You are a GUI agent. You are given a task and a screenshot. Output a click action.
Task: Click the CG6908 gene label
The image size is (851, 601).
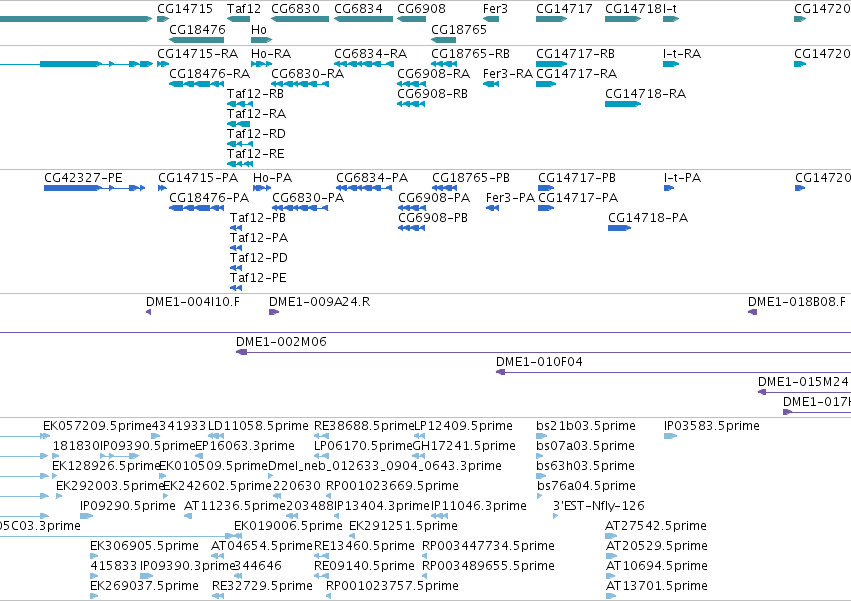click(x=421, y=9)
